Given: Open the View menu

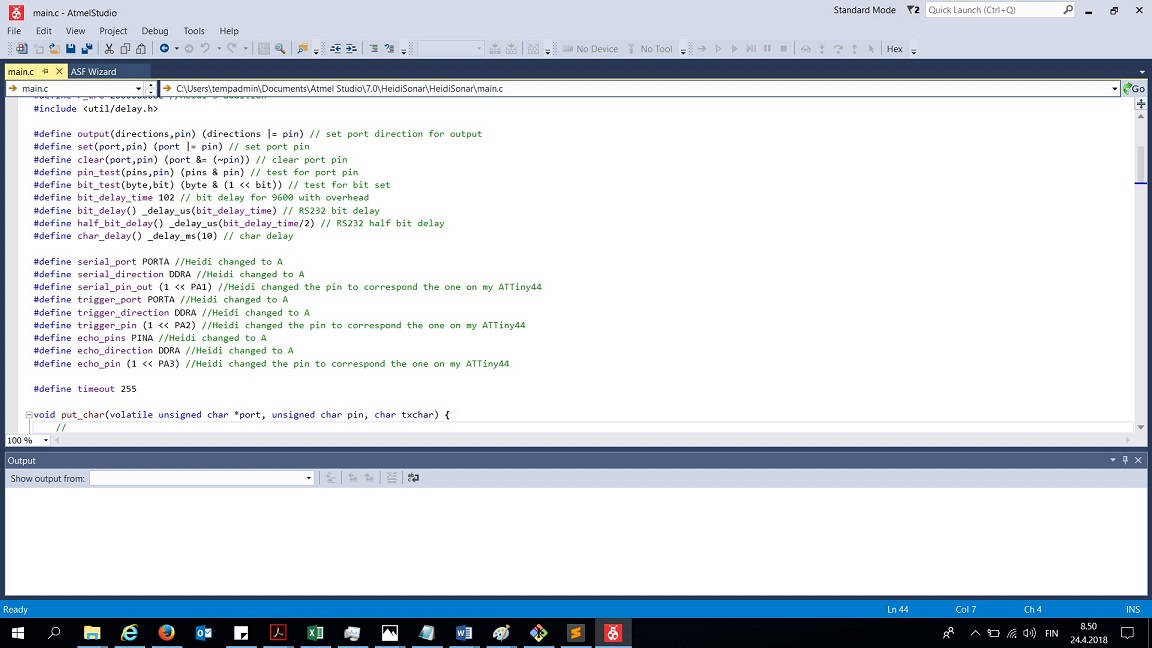Looking at the screenshot, I should pyautogui.click(x=75, y=31).
